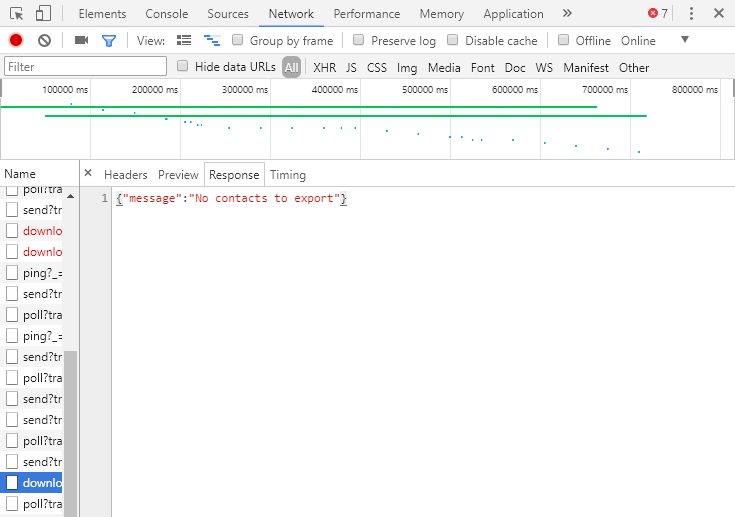Click the Filter text input field

click(x=84, y=67)
